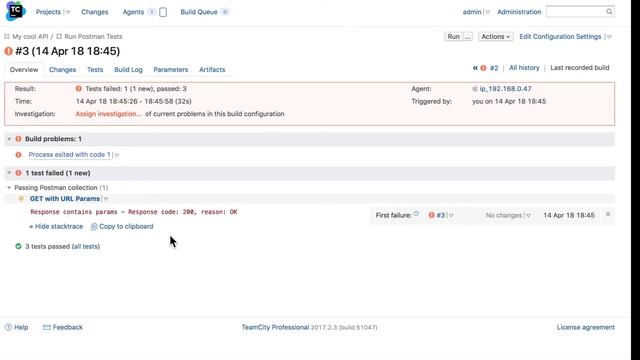Image resolution: width=640 pixels, height=360 pixels.
Task: Click the First failure help icon
Action: [416, 213]
